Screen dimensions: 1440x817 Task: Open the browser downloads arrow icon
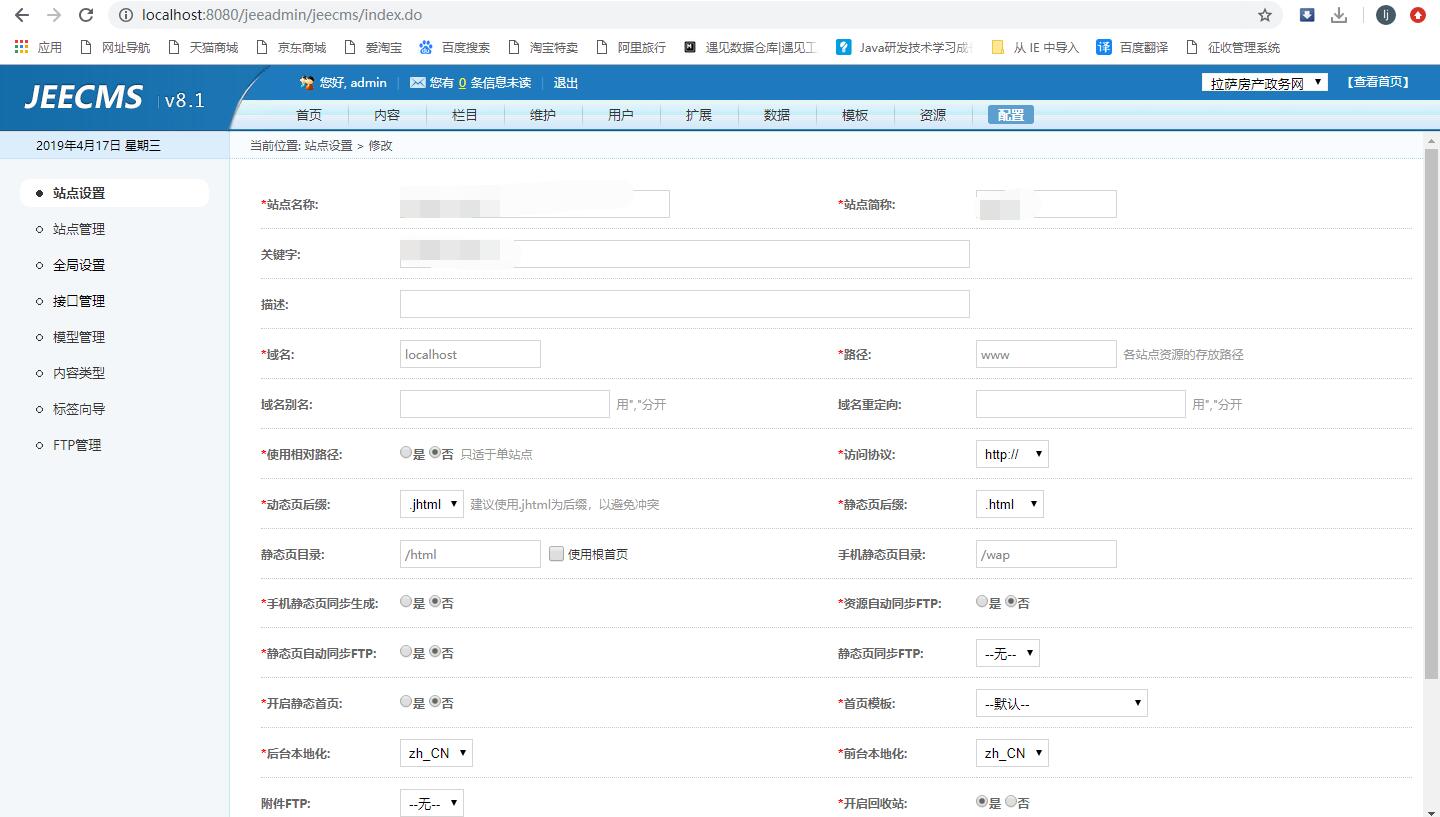[x=1339, y=15]
